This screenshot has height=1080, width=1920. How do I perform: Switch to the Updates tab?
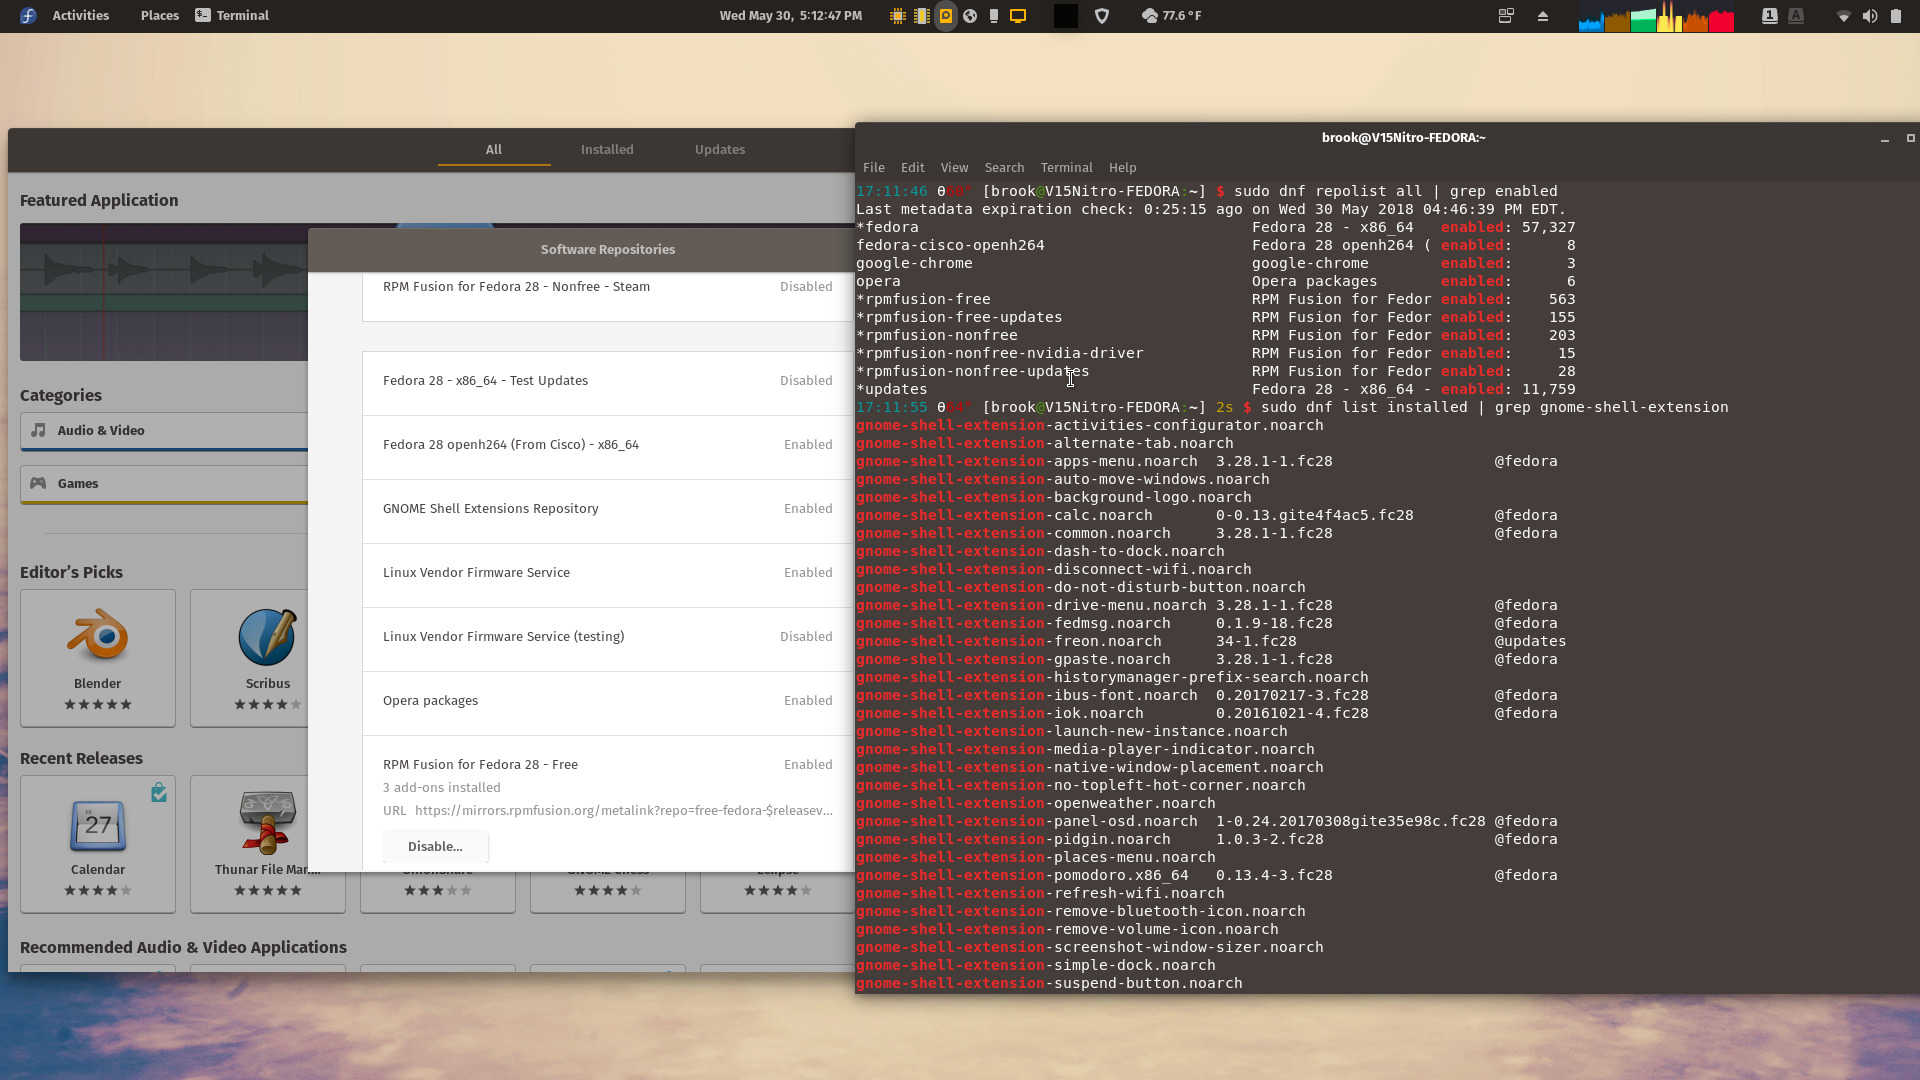(720, 149)
